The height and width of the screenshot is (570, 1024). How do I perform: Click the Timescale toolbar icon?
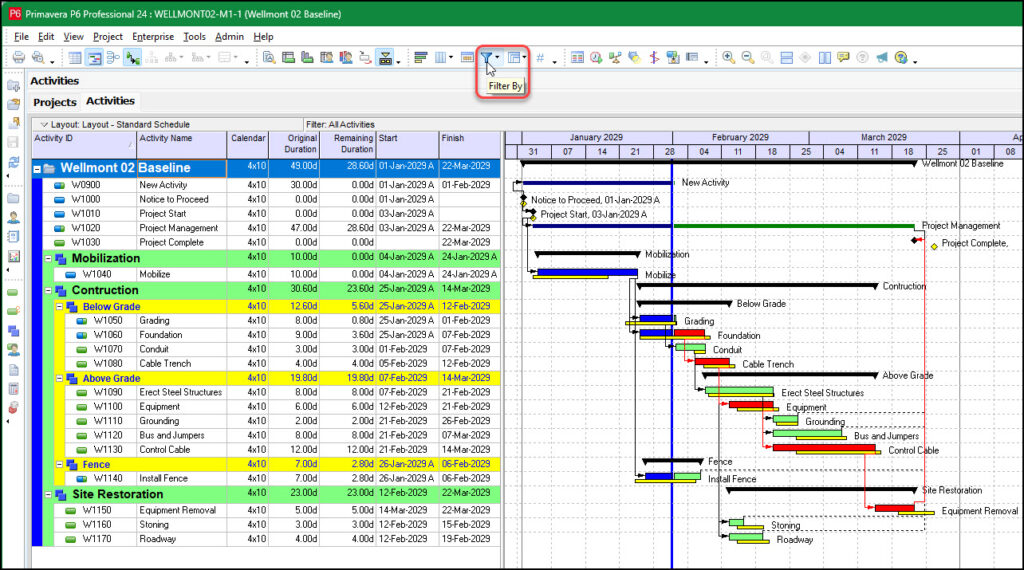[468, 58]
